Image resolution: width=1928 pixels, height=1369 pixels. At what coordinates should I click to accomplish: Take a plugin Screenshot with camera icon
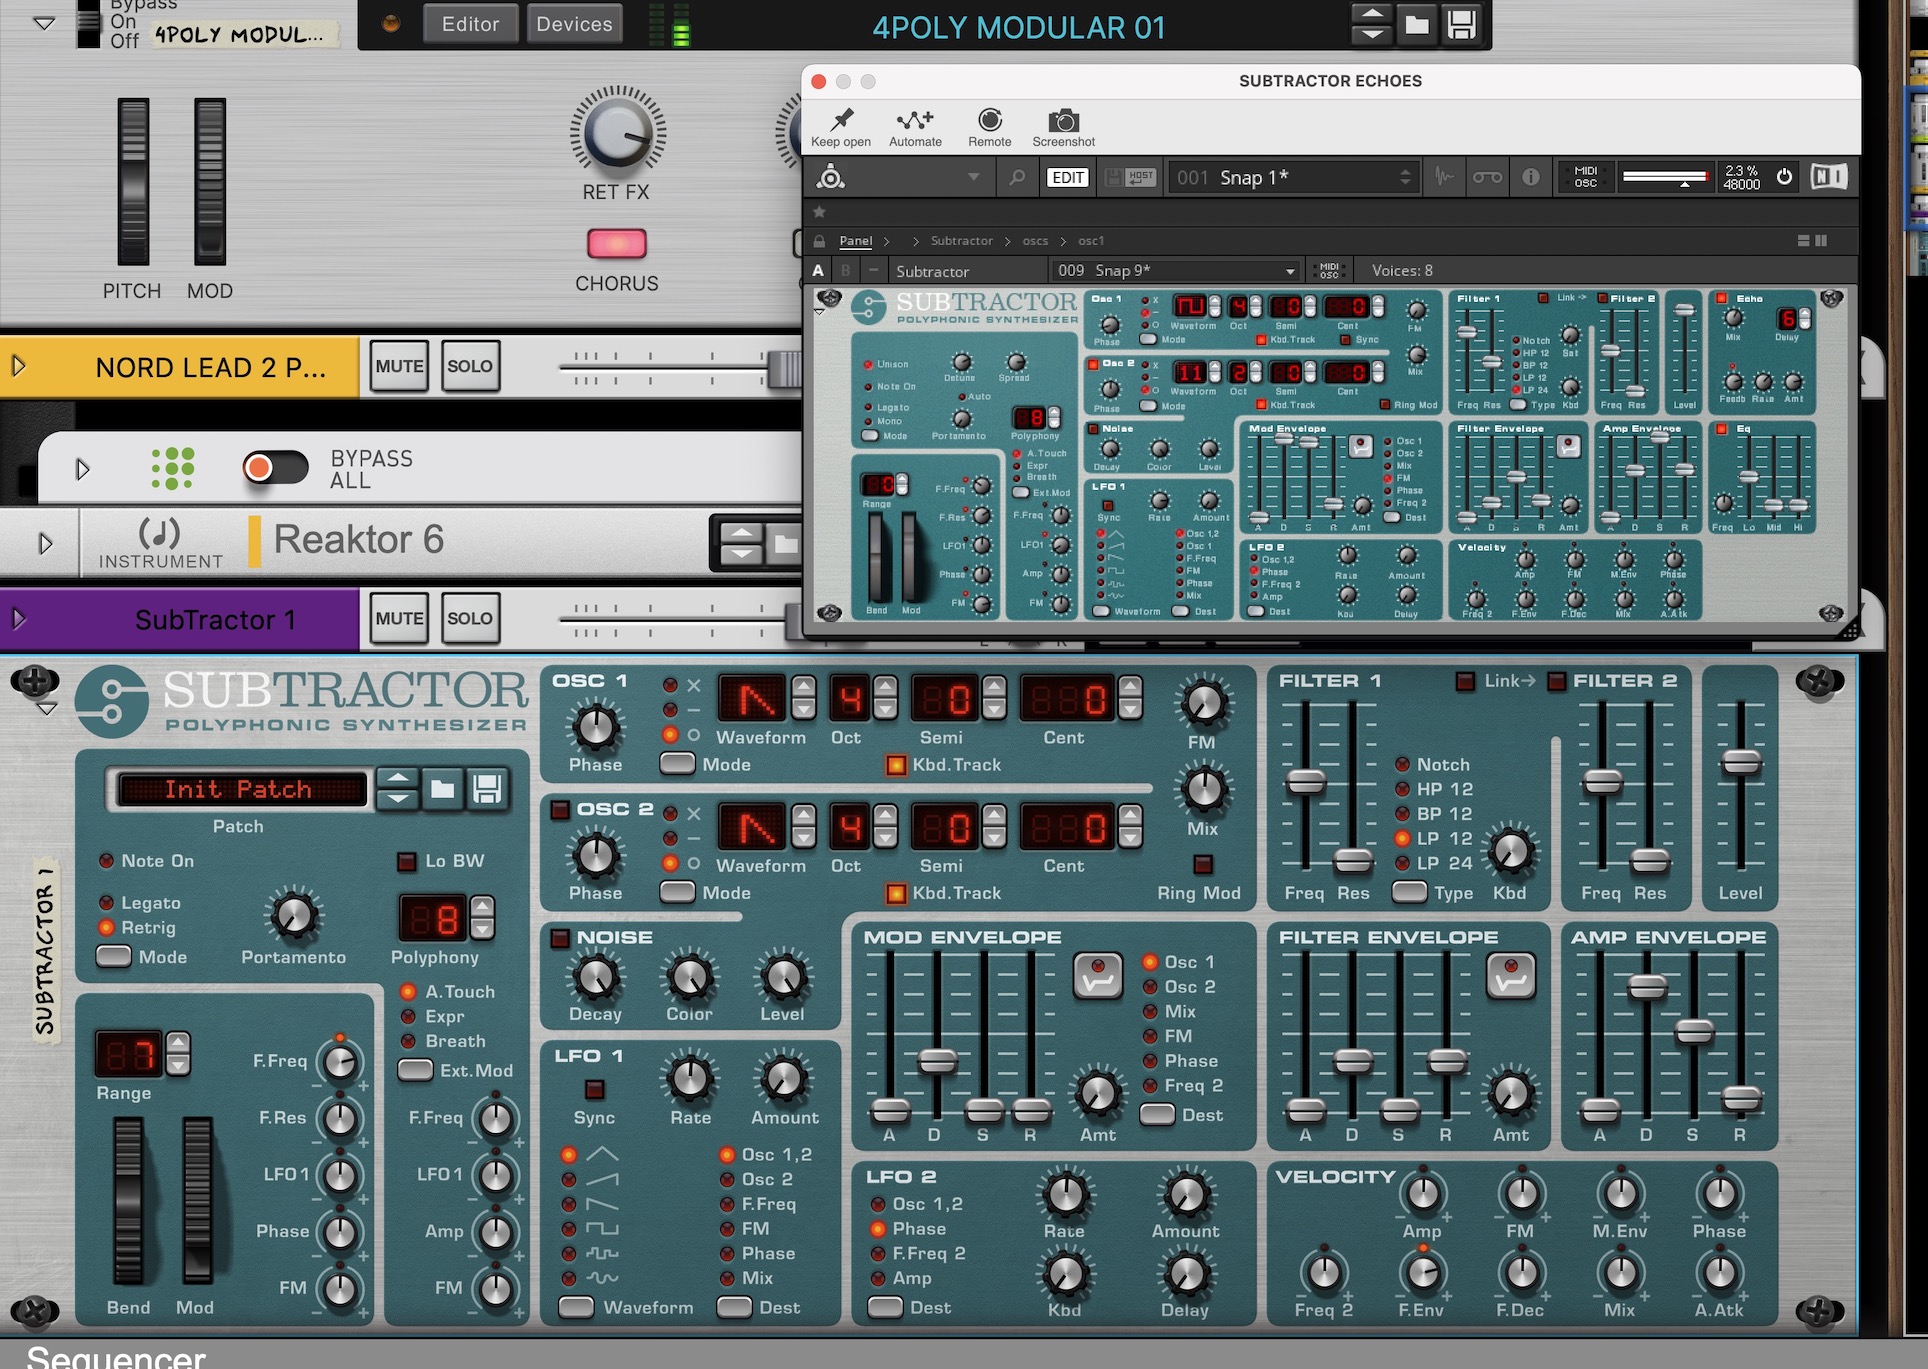(x=1063, y=128)
